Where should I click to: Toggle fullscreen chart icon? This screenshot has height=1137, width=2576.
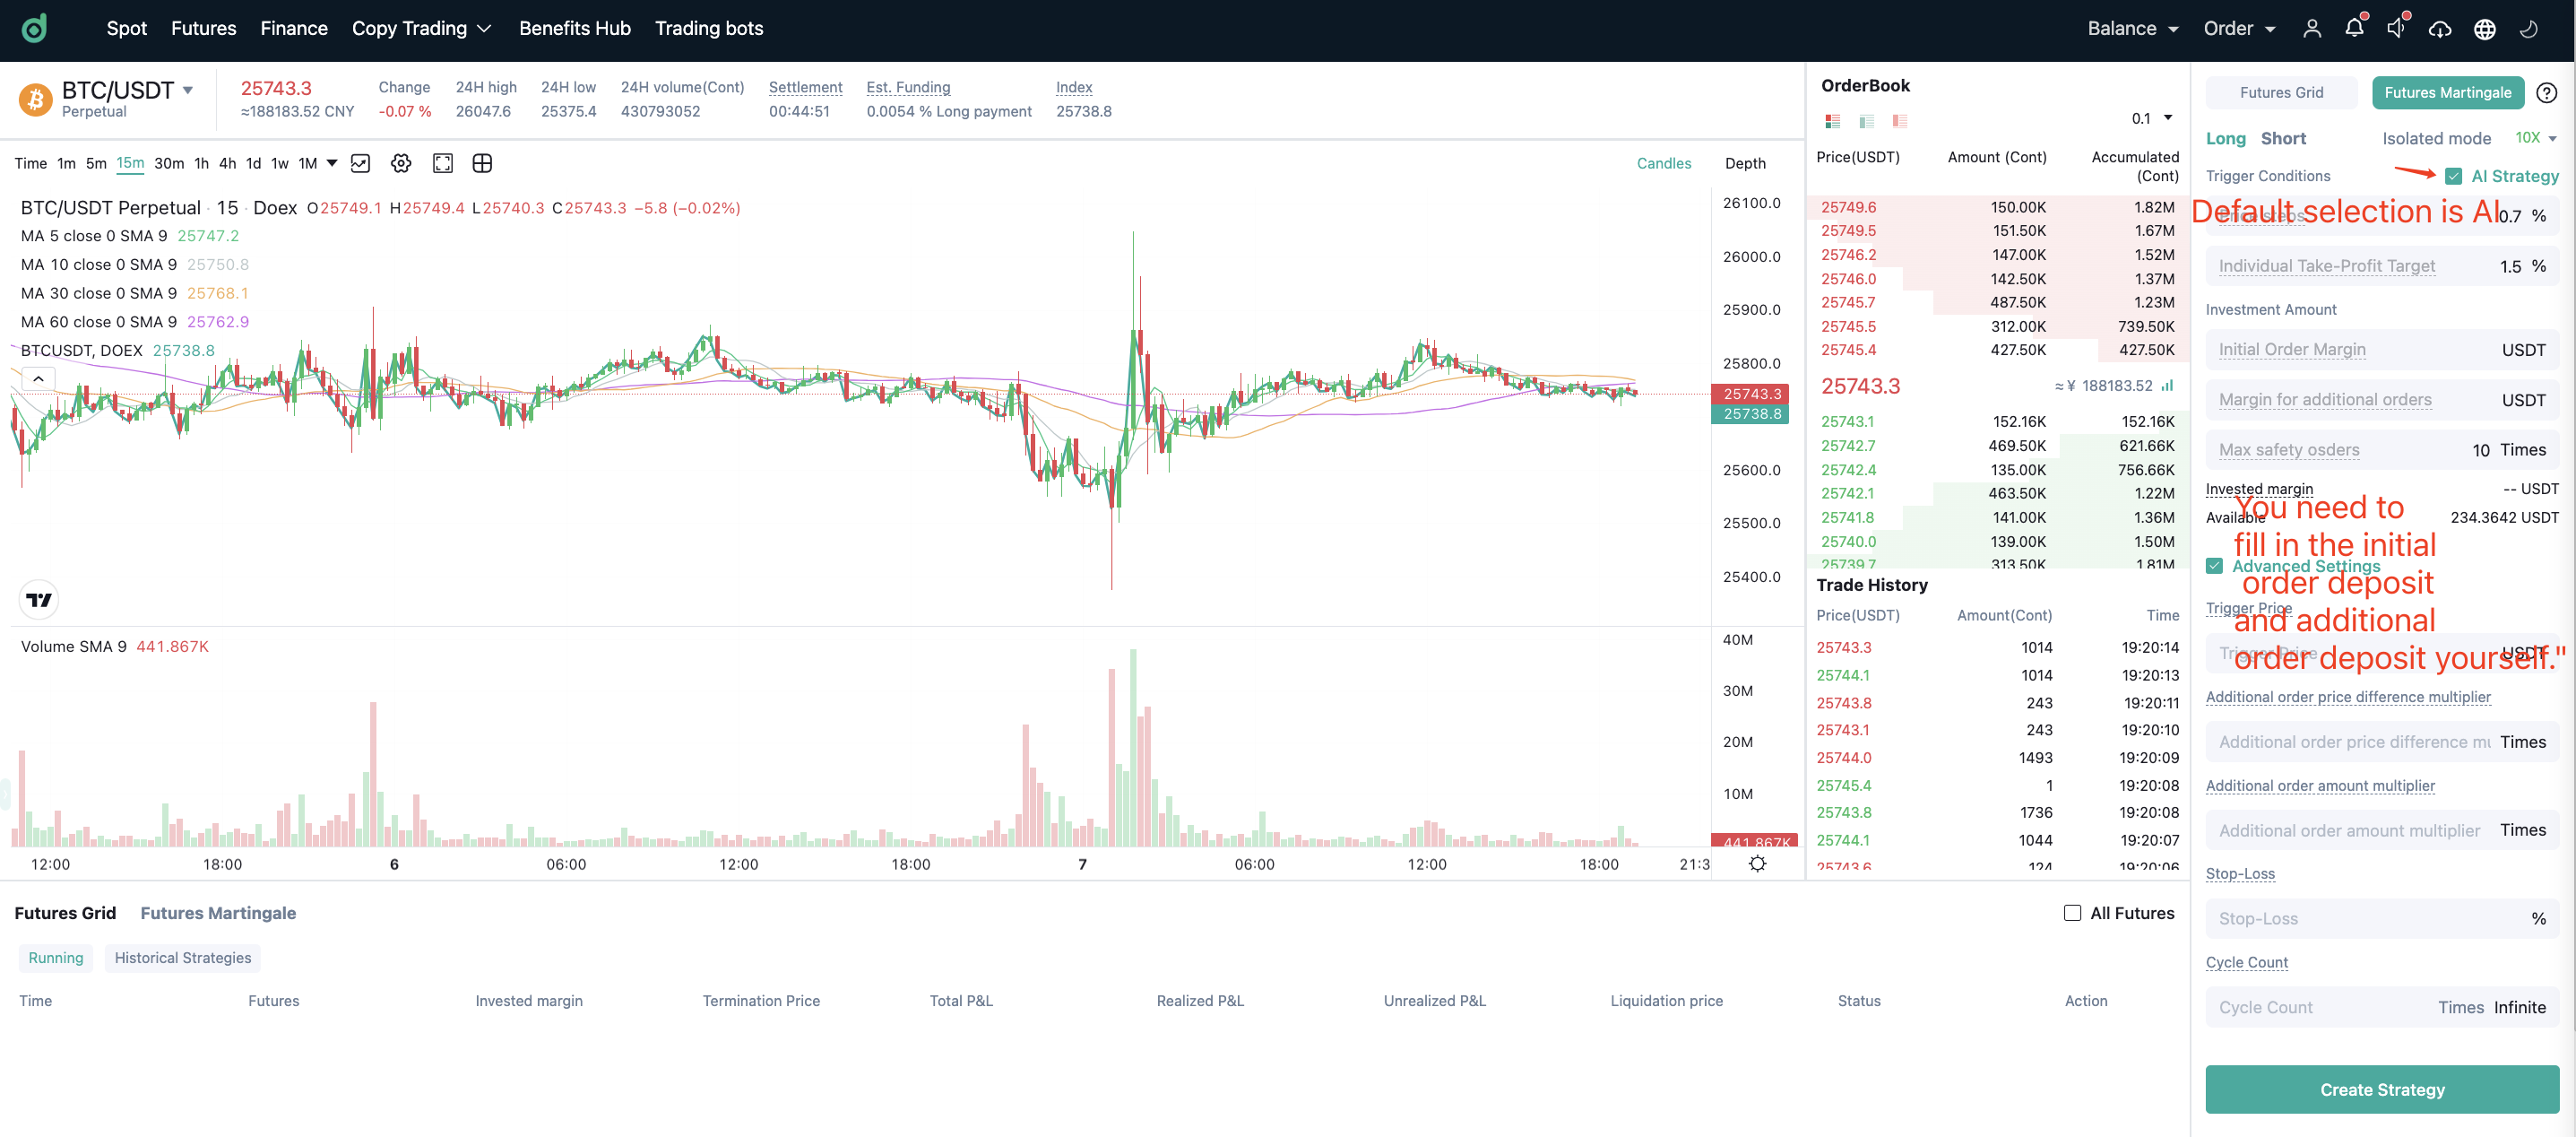(x=442, y=163)
